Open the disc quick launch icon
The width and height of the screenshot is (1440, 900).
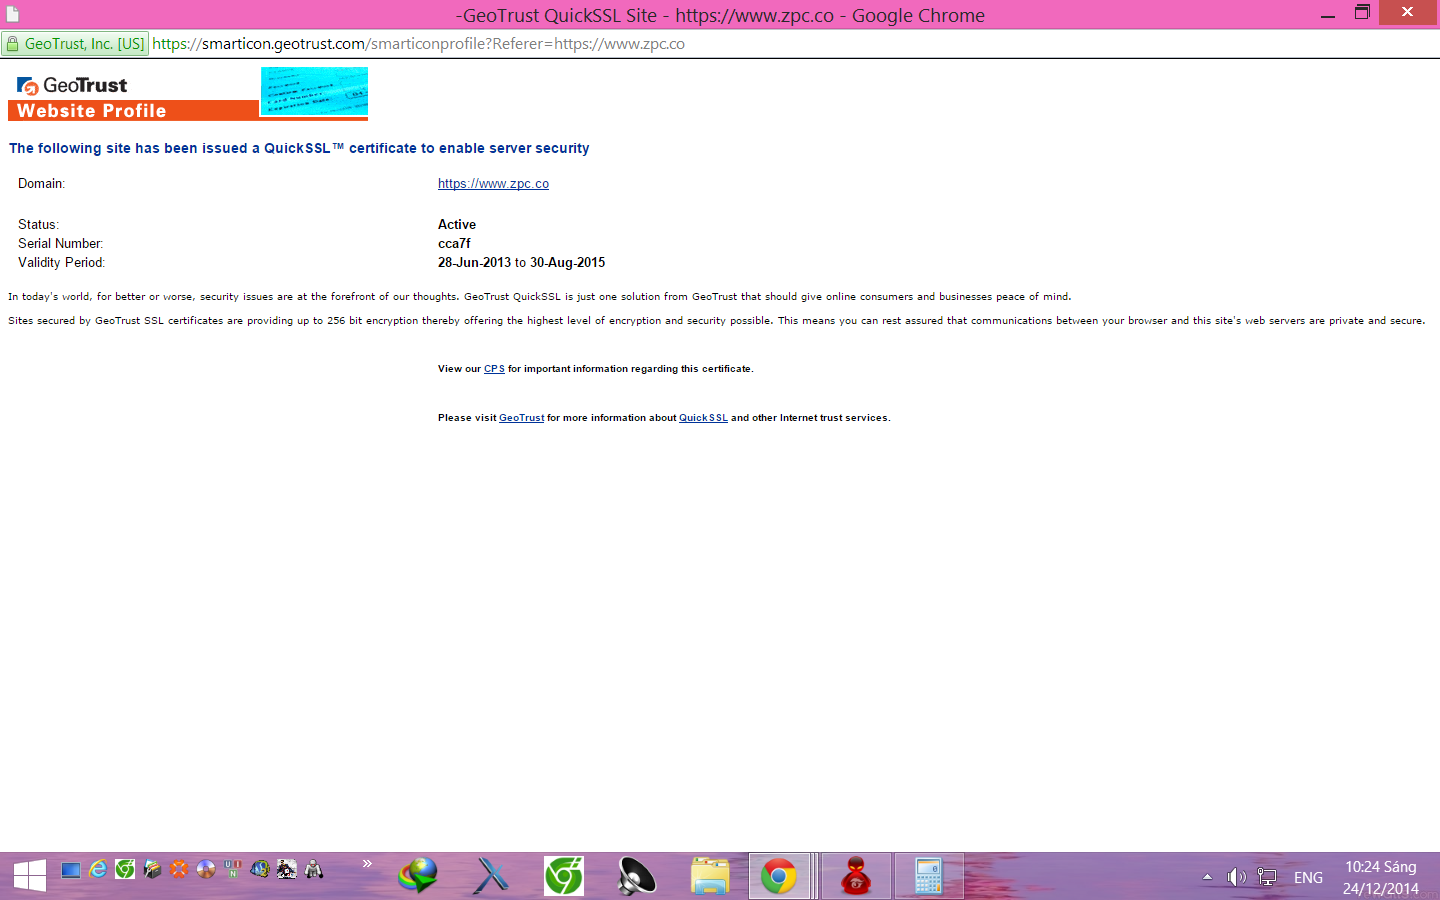[206, 870]
